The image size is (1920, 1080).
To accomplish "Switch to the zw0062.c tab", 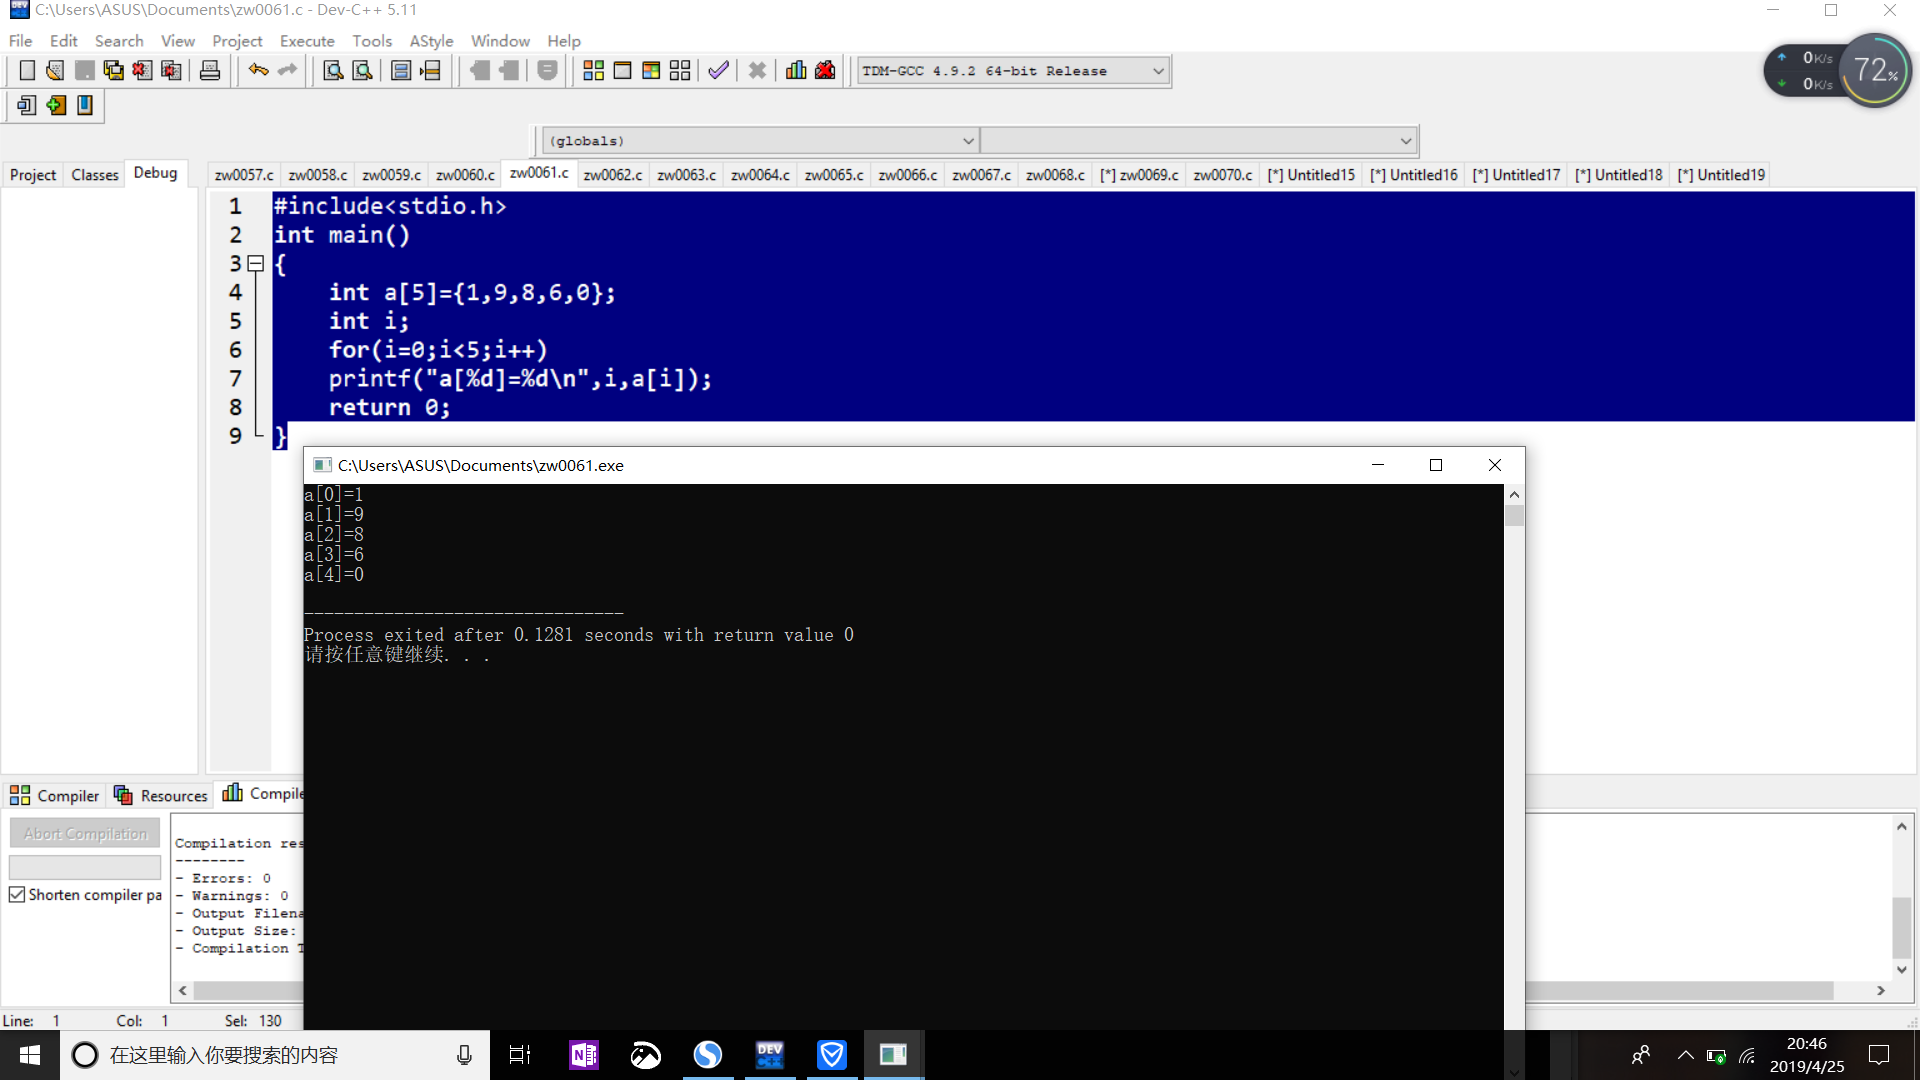I will (x=612, y=175).
